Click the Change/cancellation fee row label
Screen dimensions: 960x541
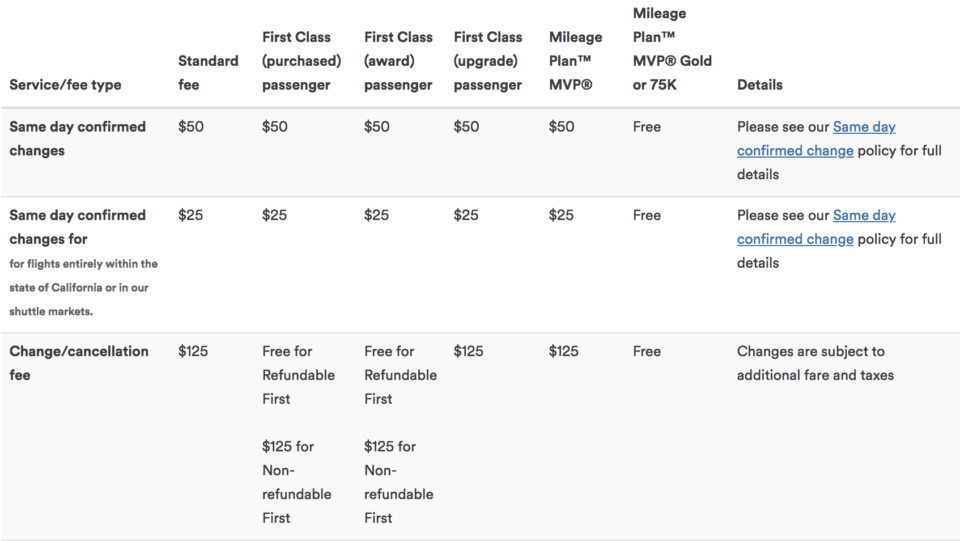pos(78,363)
